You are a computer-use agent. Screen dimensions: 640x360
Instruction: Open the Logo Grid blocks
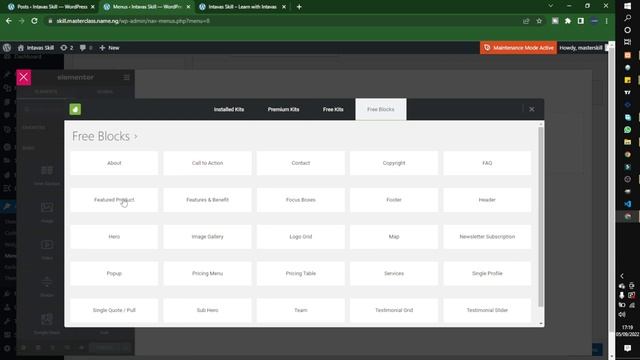pos(301,237)
